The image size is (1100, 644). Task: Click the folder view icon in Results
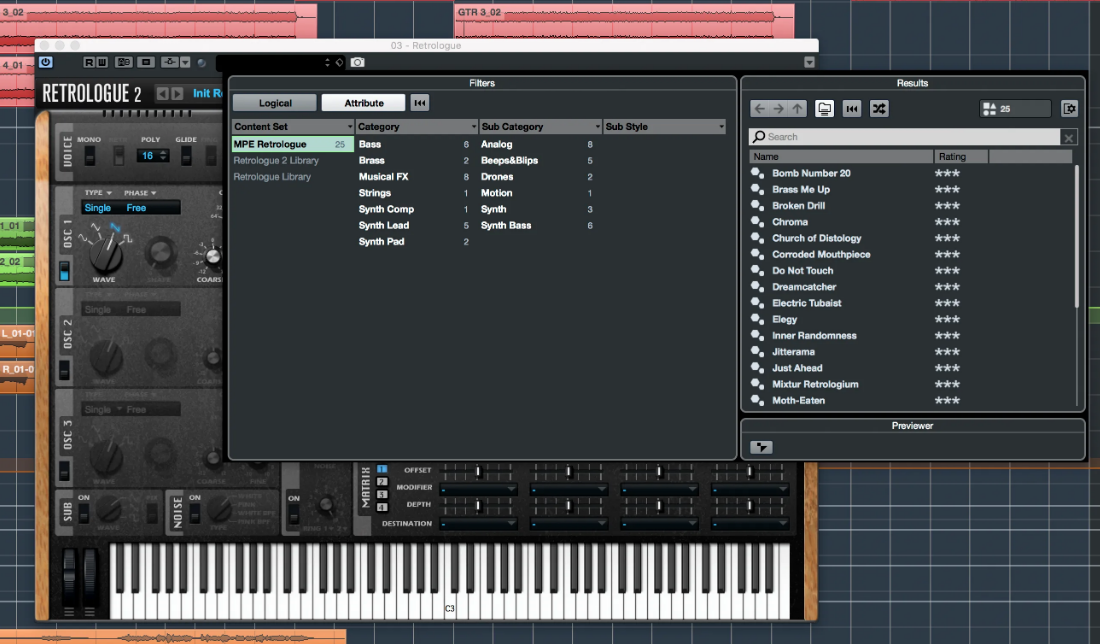coord(824,109)
